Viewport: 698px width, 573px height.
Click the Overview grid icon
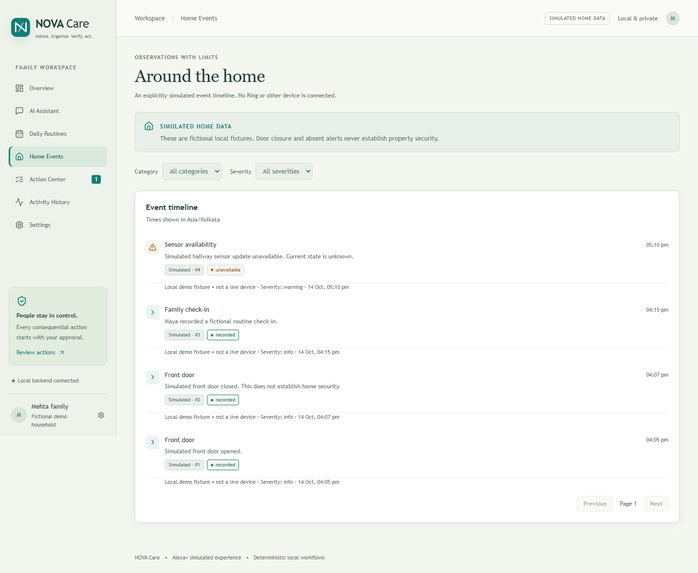coord(19,88)
